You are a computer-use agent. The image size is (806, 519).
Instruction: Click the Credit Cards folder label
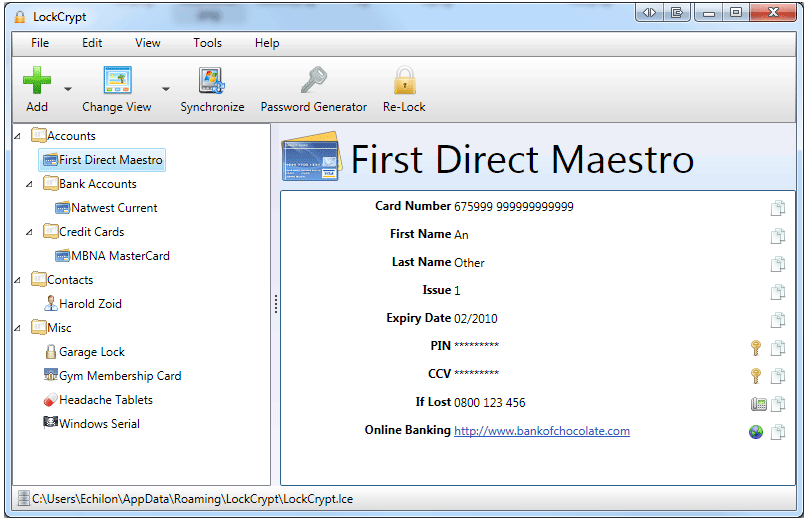pos(91,232)
